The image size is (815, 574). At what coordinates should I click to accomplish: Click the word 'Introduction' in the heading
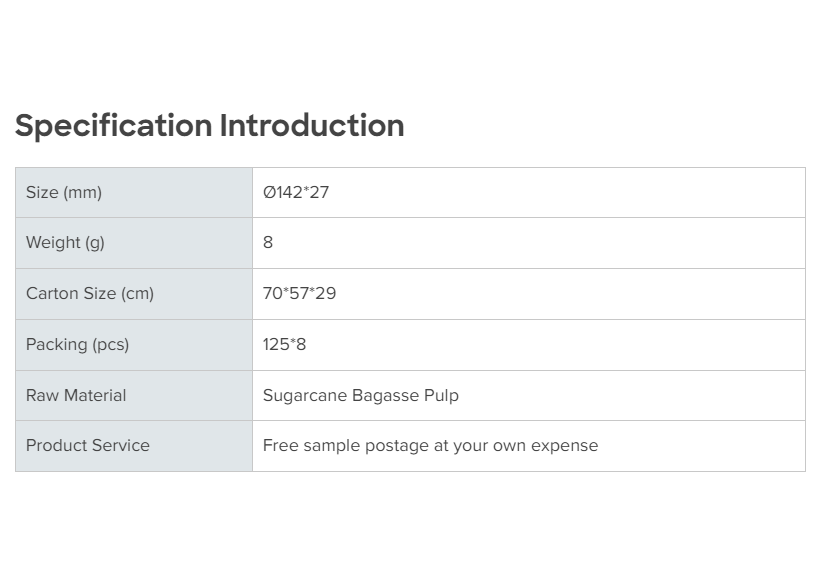tap(312, 126)
